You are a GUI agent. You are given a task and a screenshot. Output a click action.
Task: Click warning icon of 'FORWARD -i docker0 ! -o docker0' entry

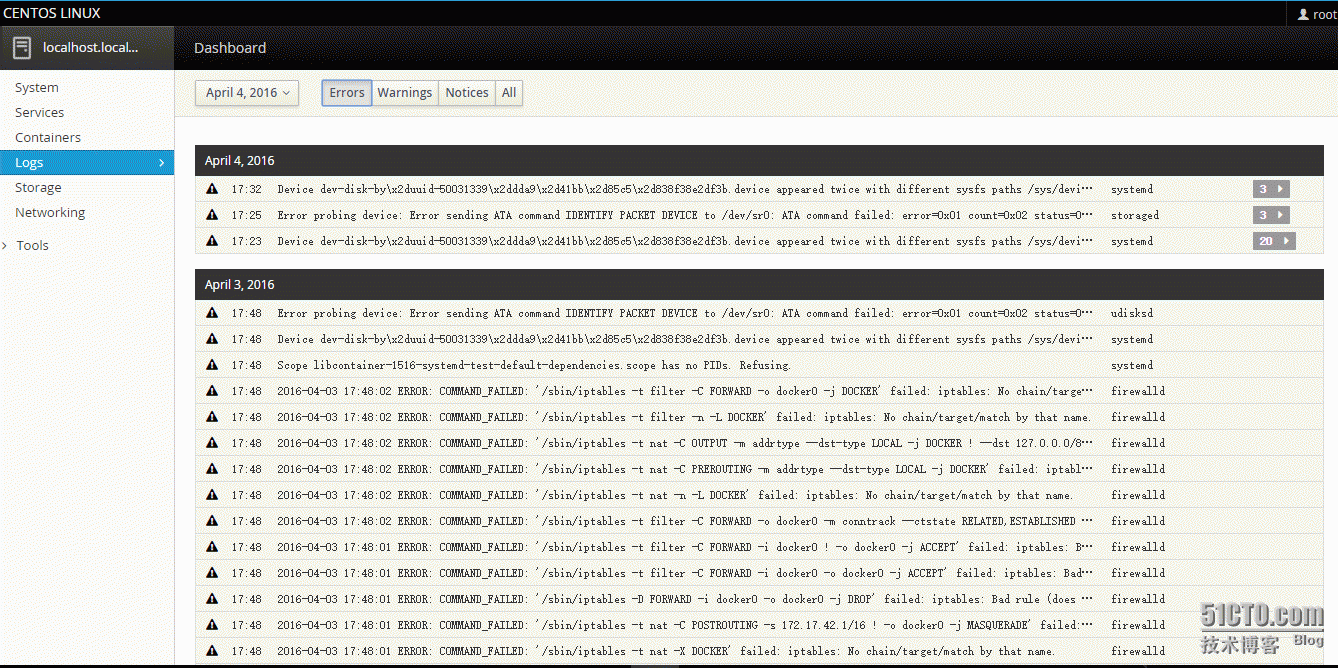coord(212,547)
